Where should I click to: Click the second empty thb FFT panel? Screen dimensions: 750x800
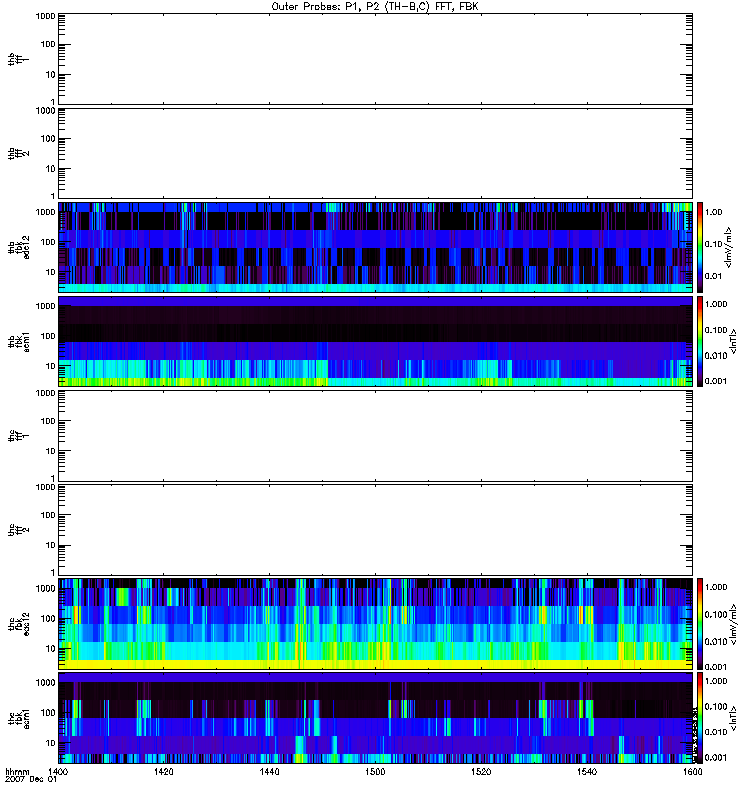[x=374, y=152]
